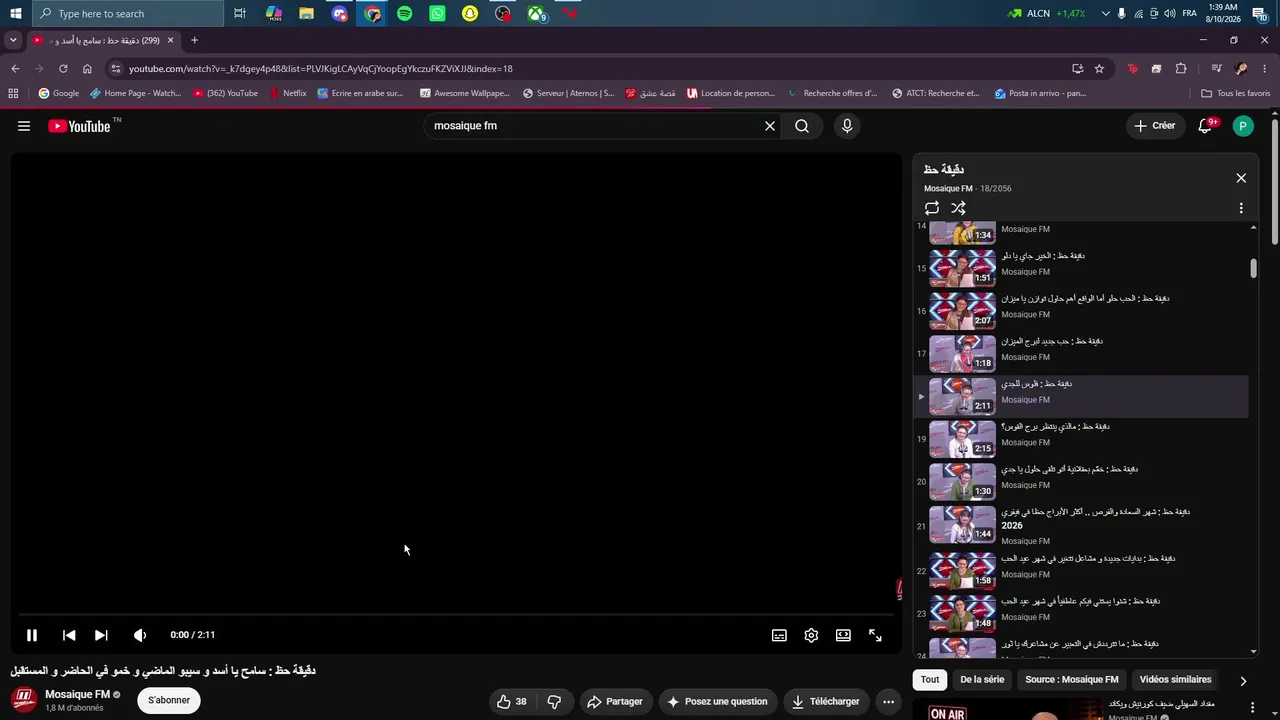This screenshot has width=1280, height=720.
Task: Skip to the previous playlist video
Action: (x=69, y=635)
